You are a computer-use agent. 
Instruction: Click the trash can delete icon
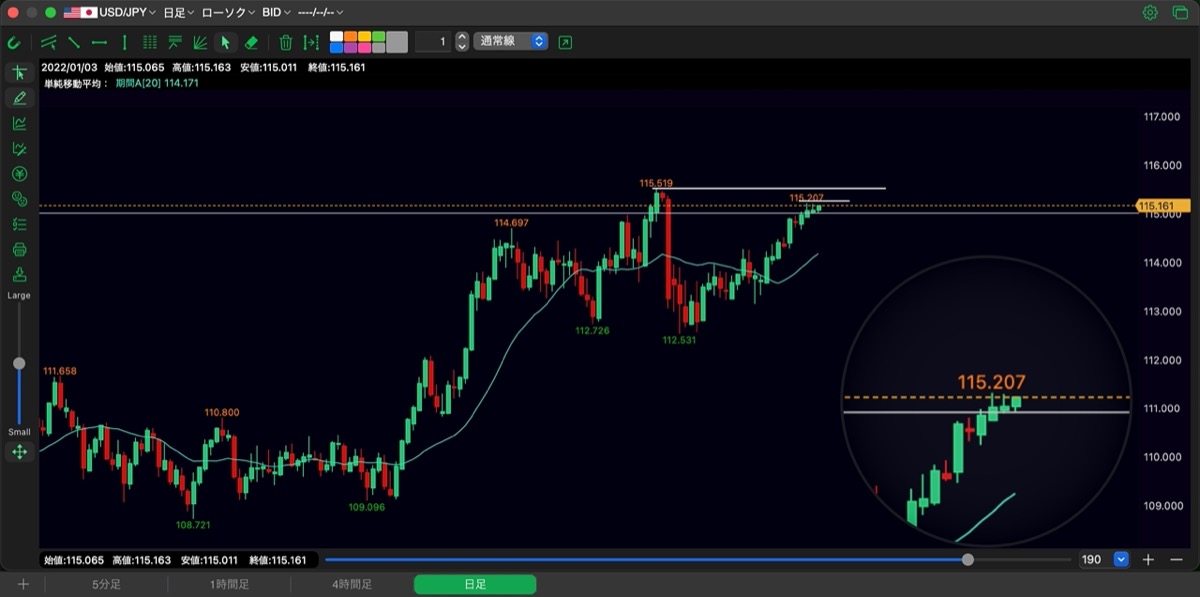click(x=286, y=42)
